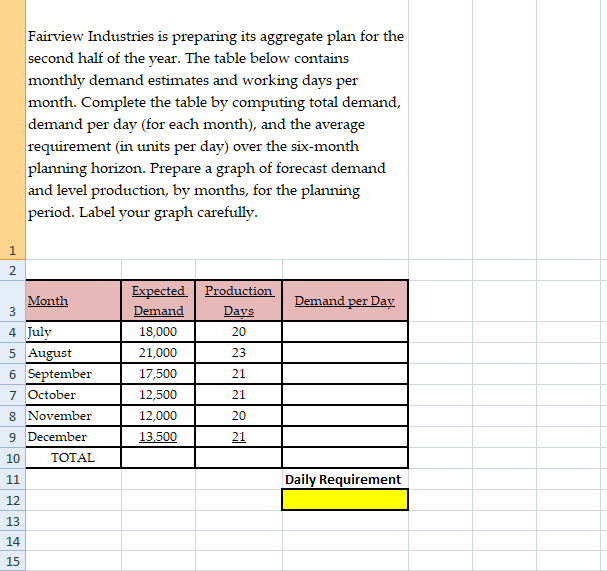Select December's 21 production days cell
Screen dimensions: 607x571
point(239,437)
